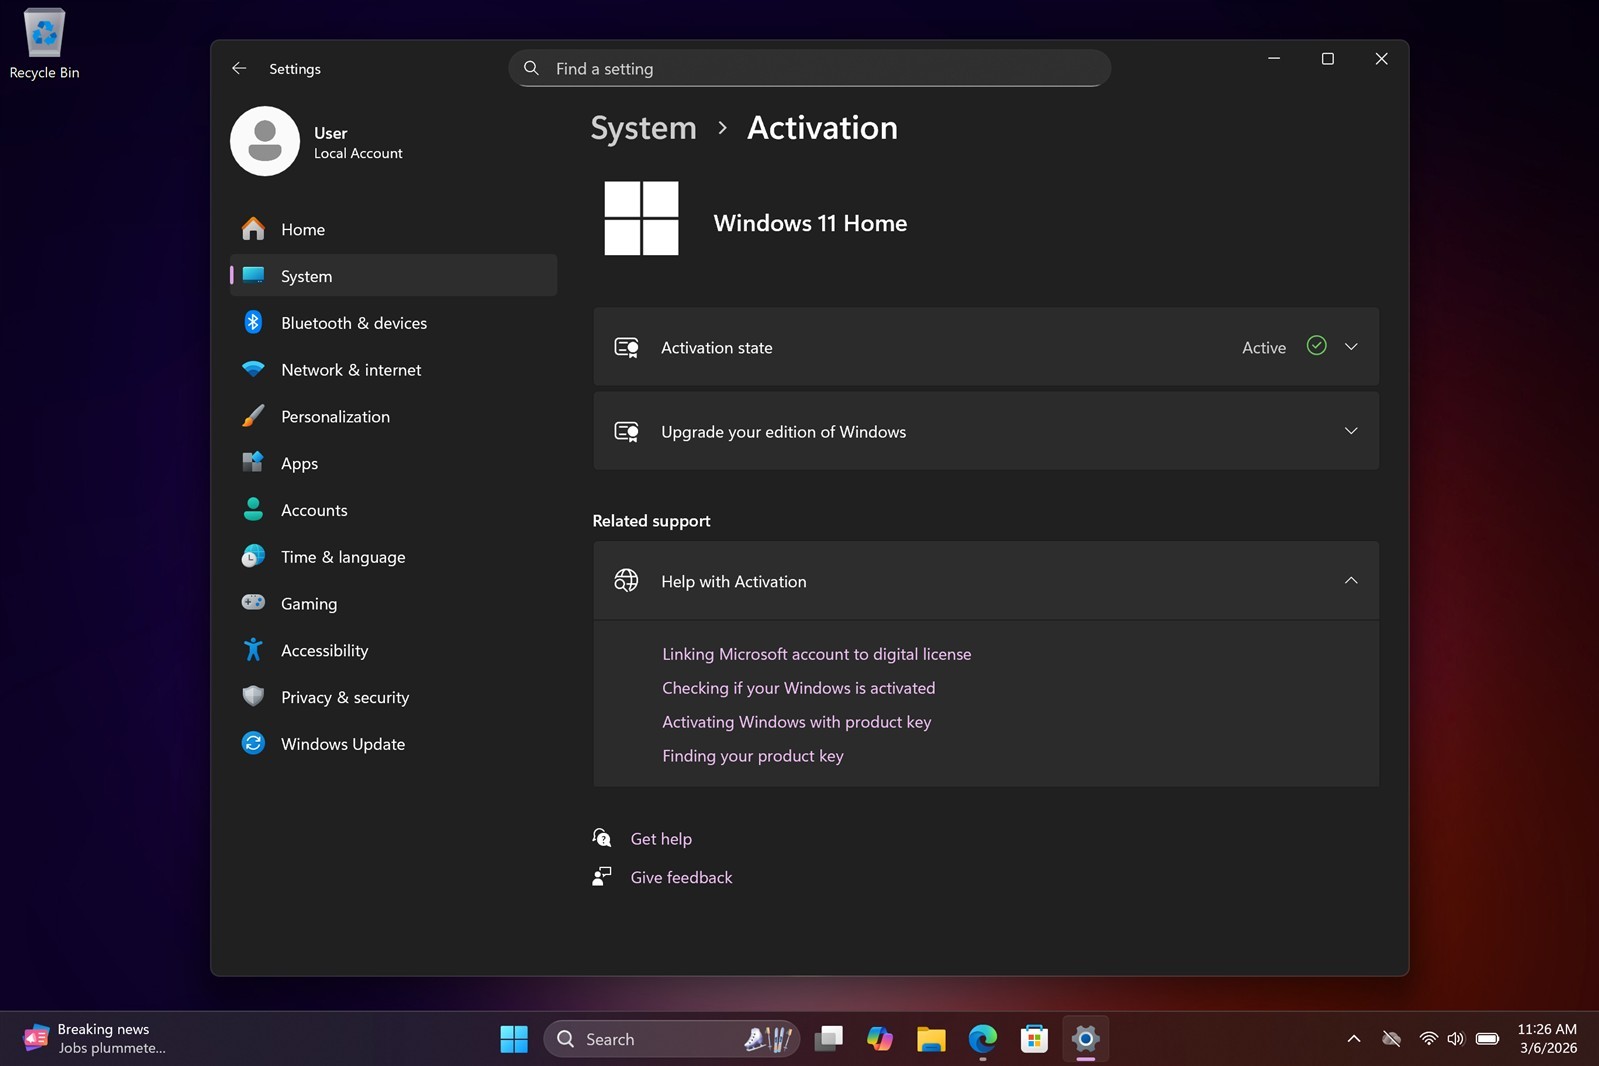Screen dimensions: 1599x1066
Task: Click the volume speaker tray icon
Action: (1455, 1039)
